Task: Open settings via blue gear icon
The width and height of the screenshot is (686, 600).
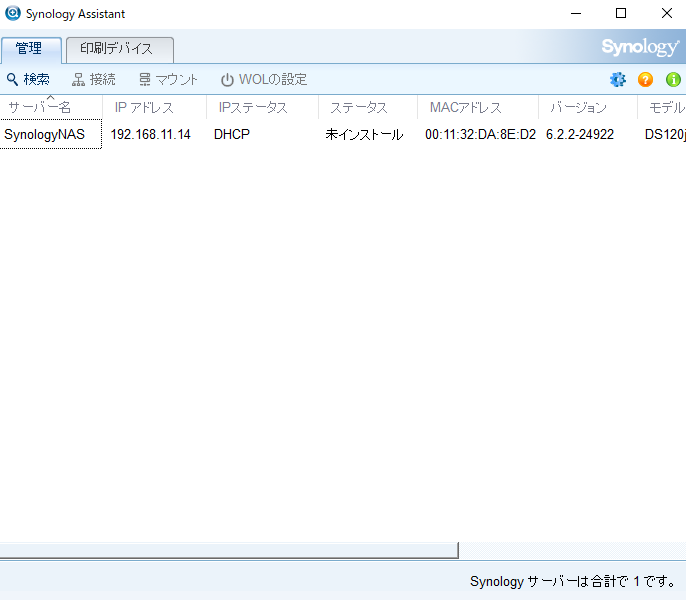Action: pos(618,80)
